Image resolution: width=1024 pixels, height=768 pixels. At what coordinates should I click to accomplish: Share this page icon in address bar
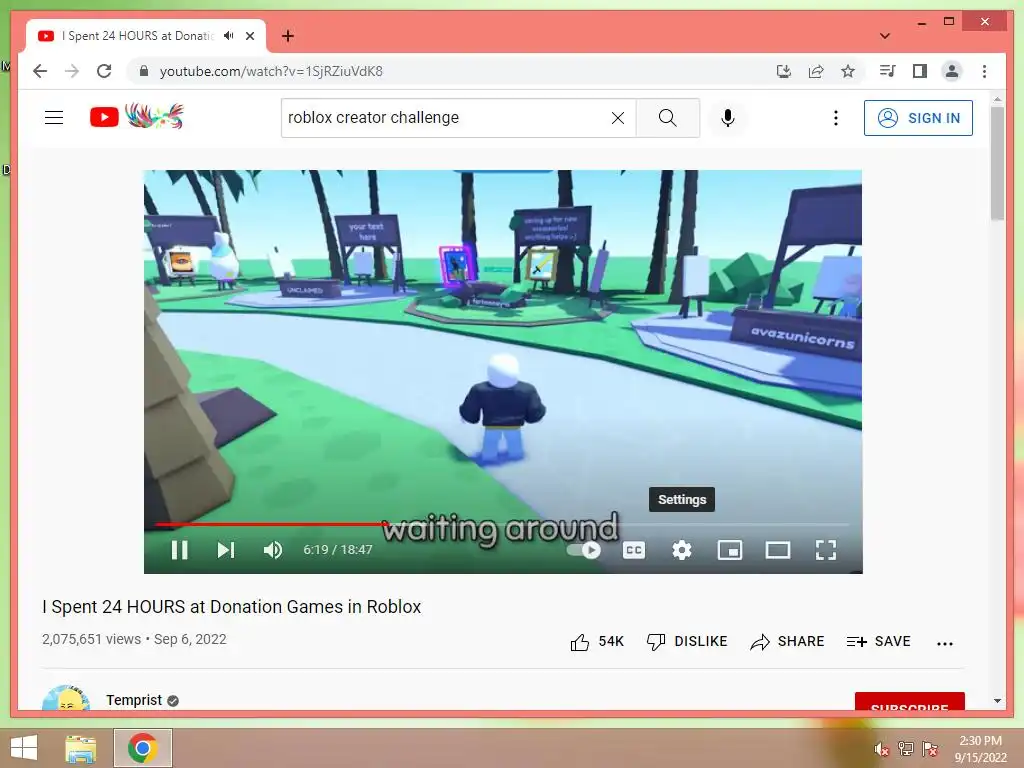coord(816,71)
